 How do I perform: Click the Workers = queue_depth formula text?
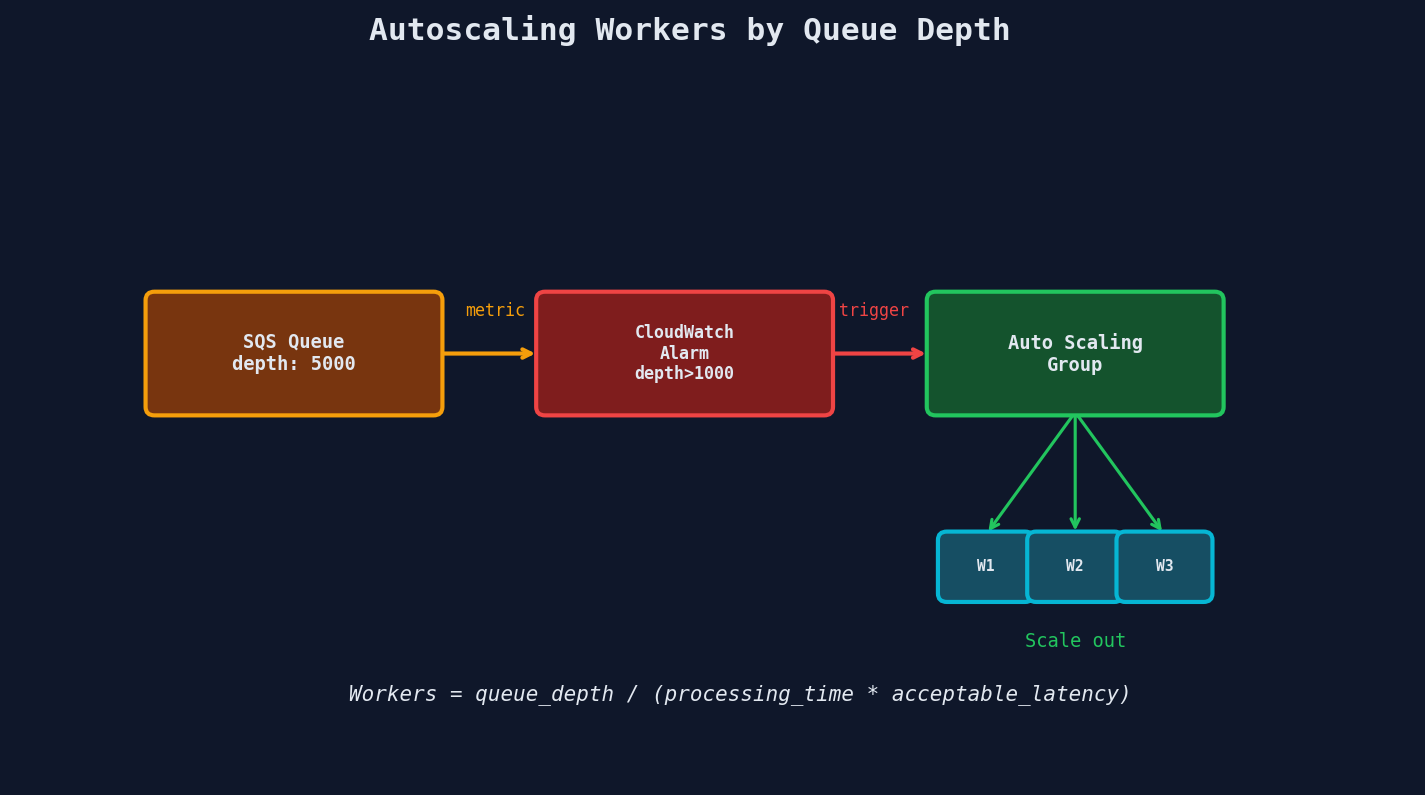click(740, 694)
